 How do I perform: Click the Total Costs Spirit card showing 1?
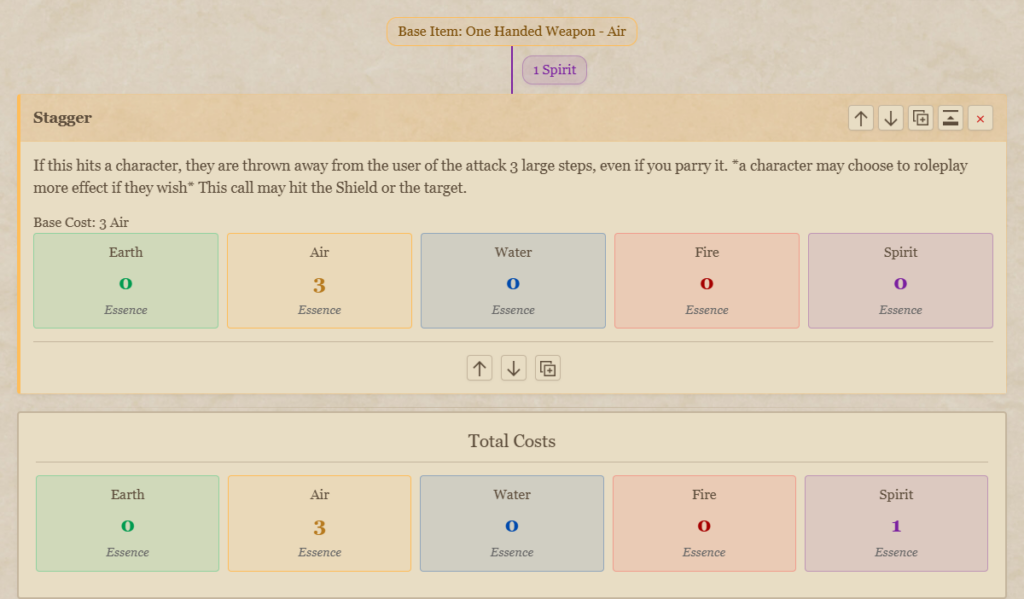896,523
